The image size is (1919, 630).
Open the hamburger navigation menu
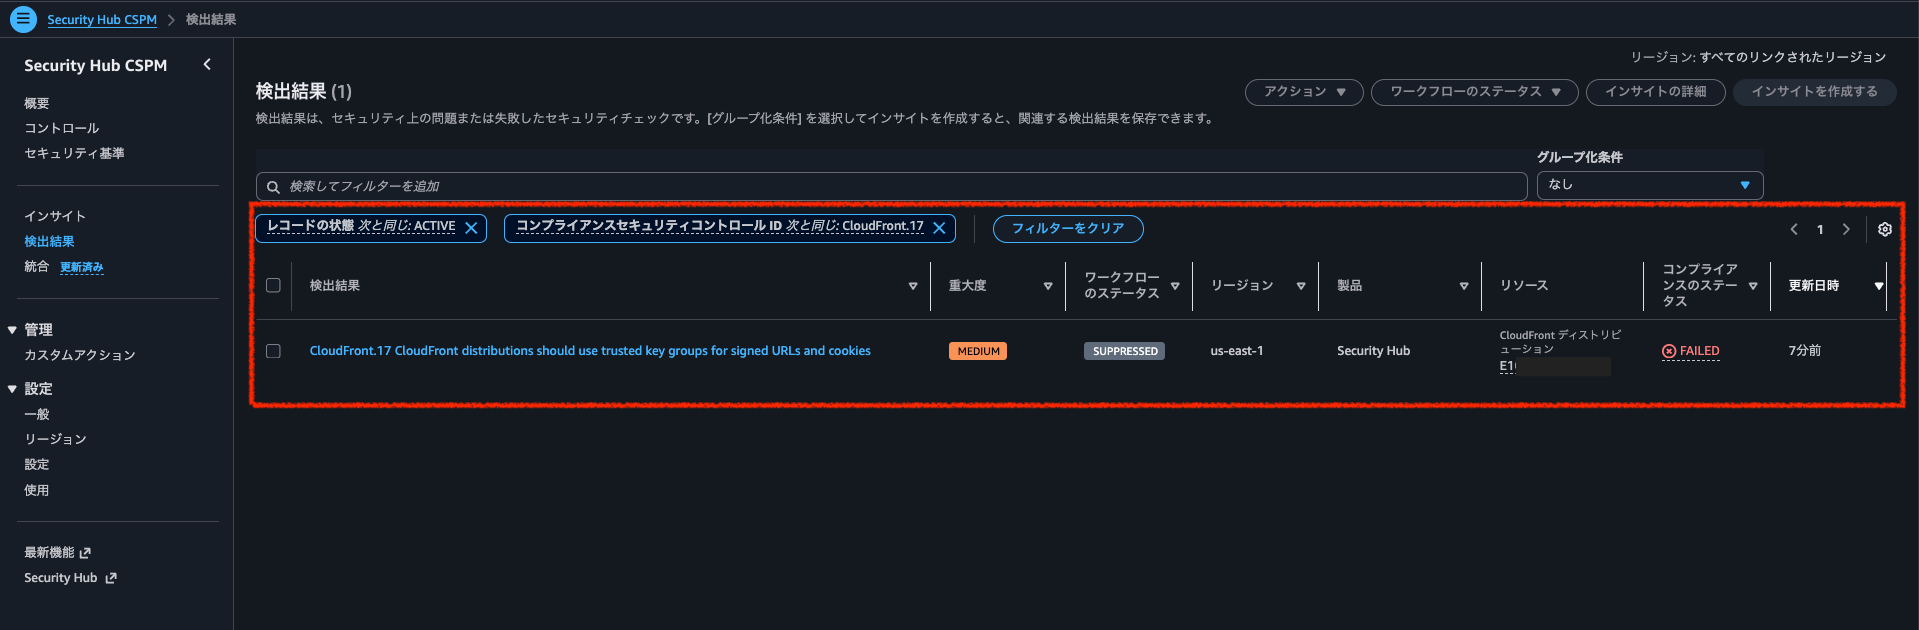coord(23,19)
